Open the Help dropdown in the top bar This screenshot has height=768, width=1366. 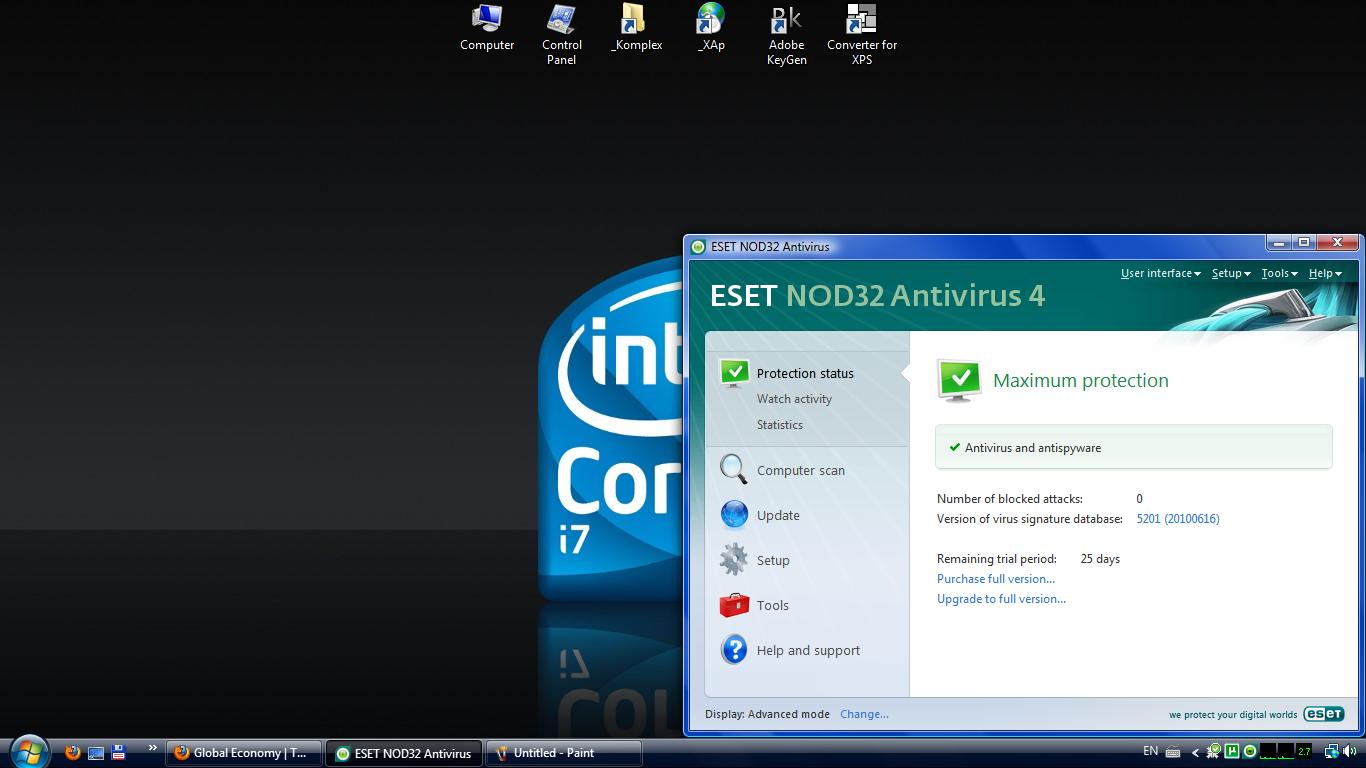coord(1325,273)
